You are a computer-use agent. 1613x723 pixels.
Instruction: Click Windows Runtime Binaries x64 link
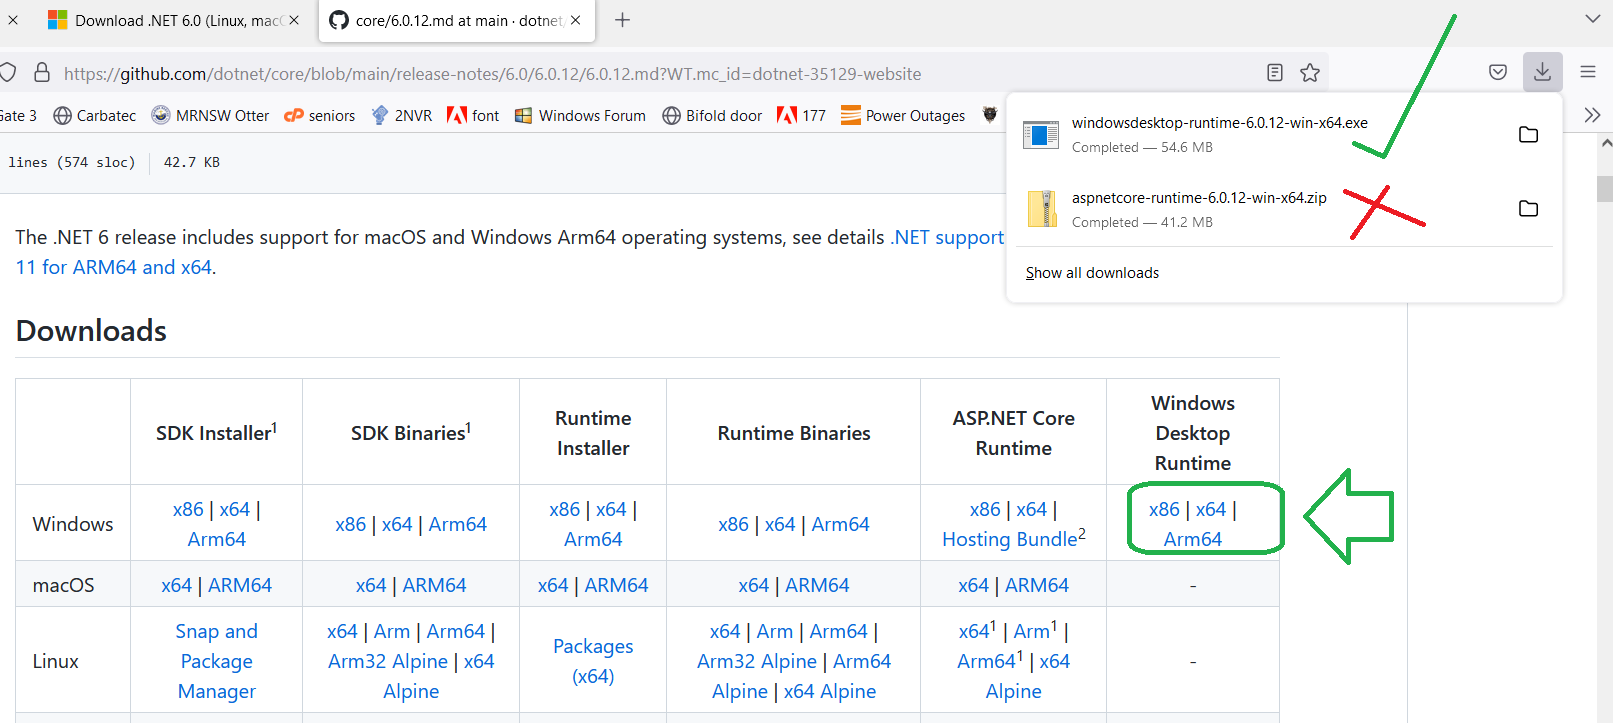[780, 524]
